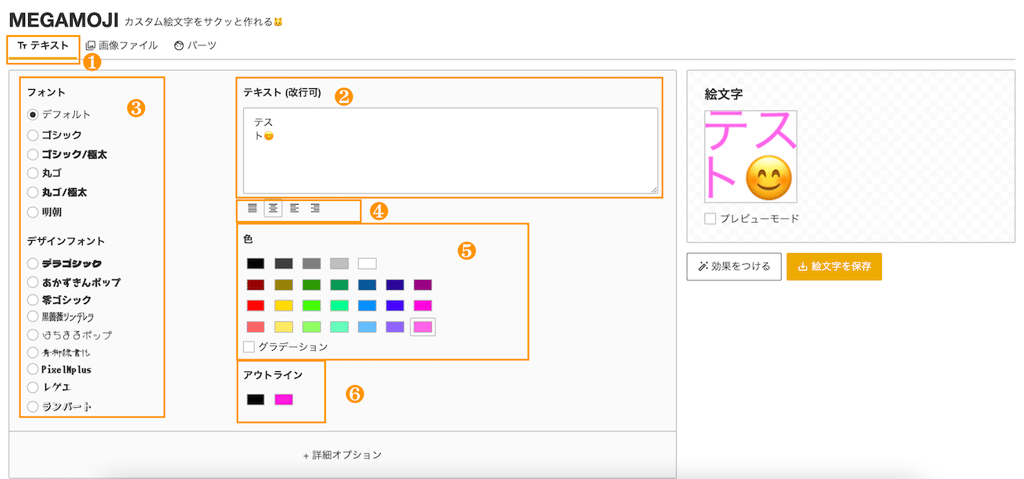Pick the dark green text color swatch

312,285
